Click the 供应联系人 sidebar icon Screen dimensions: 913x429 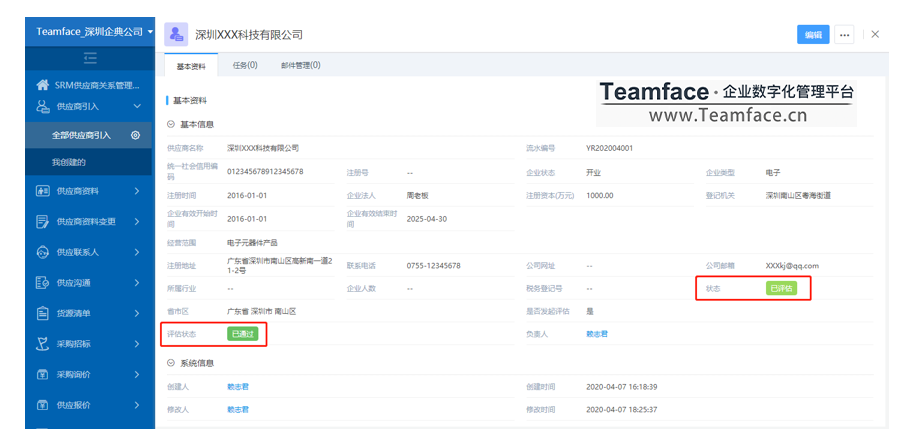click(x=43, y=252)
